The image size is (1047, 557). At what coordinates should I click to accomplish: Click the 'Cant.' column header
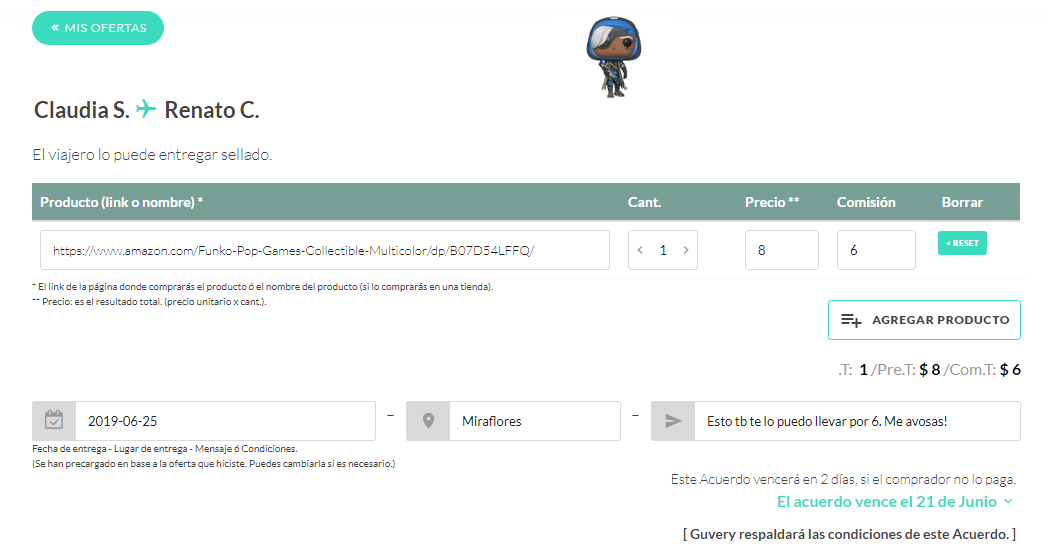coord(644,202)
